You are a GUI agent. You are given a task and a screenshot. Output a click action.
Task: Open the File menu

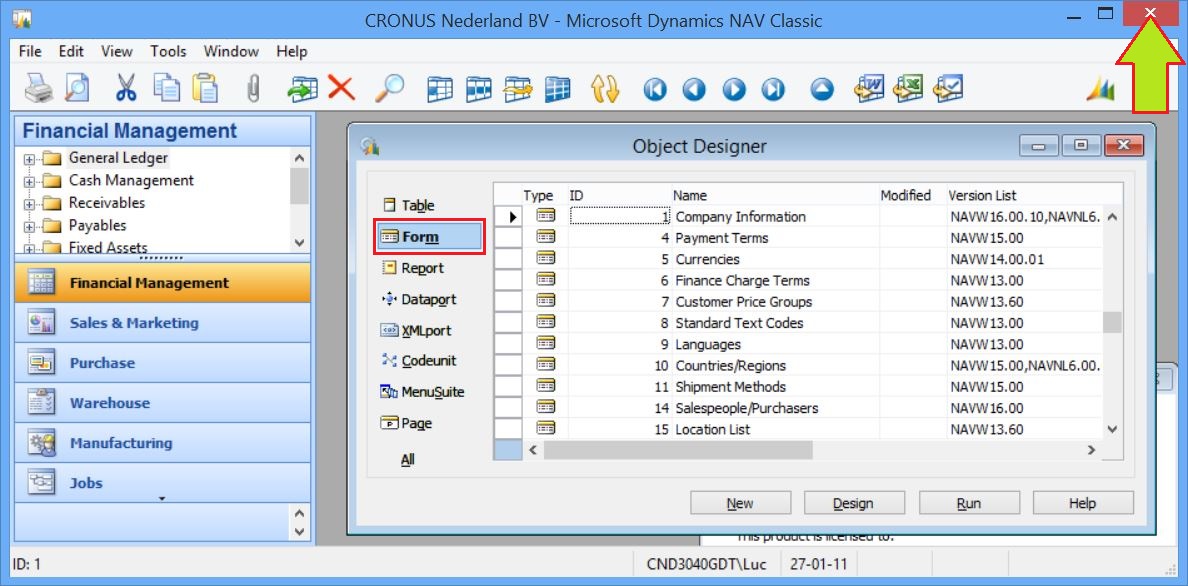[x=30, y=52]
